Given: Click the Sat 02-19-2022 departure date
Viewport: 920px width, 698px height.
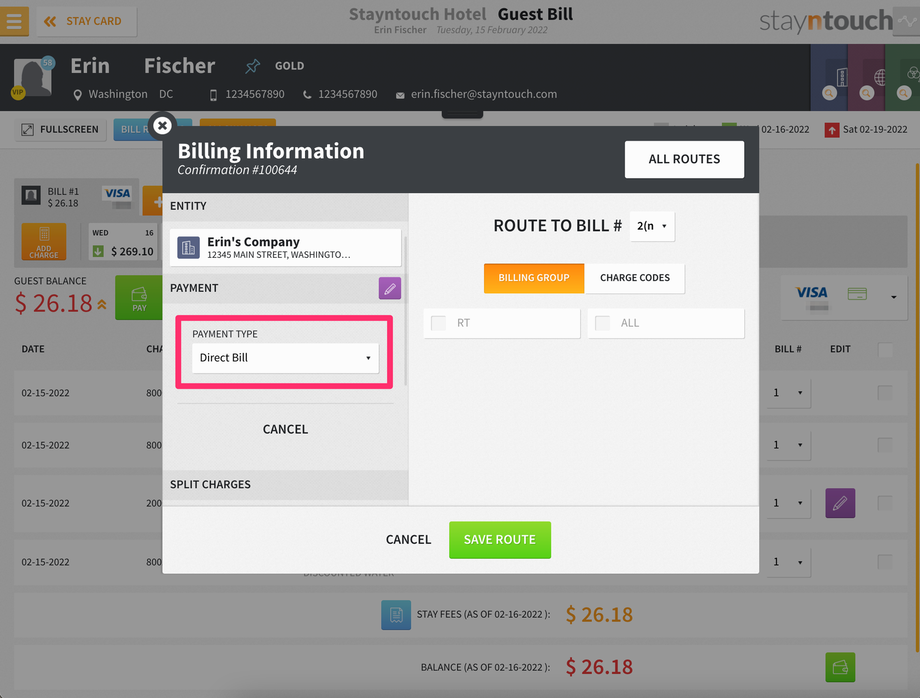Looking at the screenshot, I should pos(875,130).
